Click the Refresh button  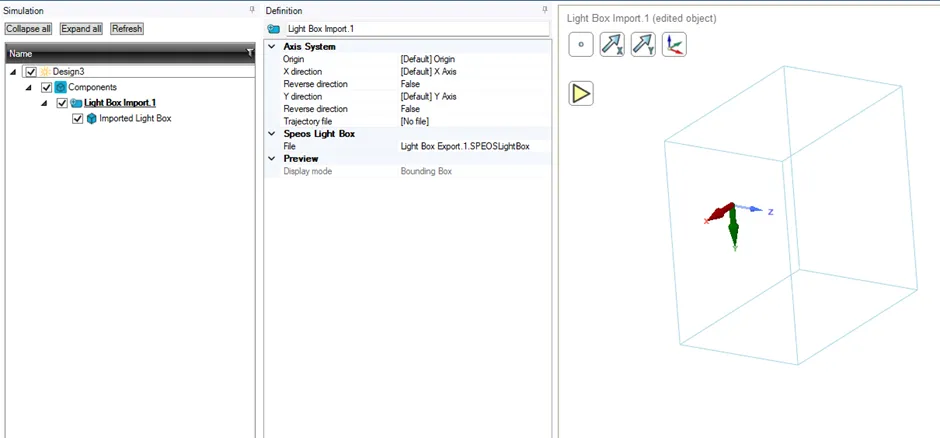[127, 29]
